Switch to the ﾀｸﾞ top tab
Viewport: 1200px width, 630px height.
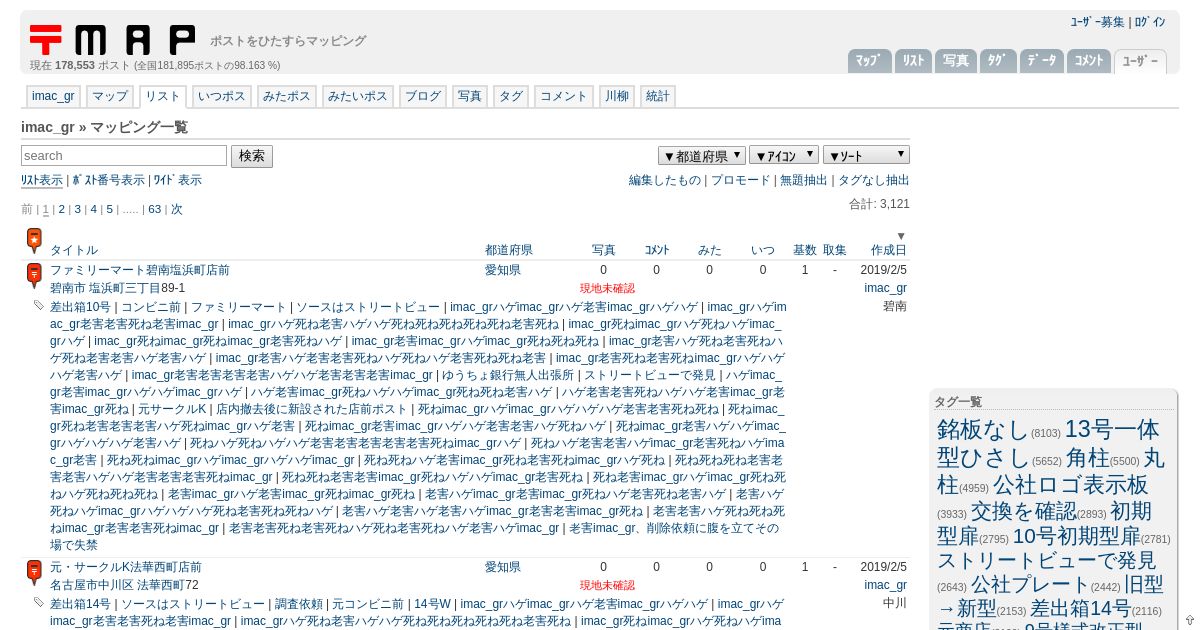coord(998,61)
